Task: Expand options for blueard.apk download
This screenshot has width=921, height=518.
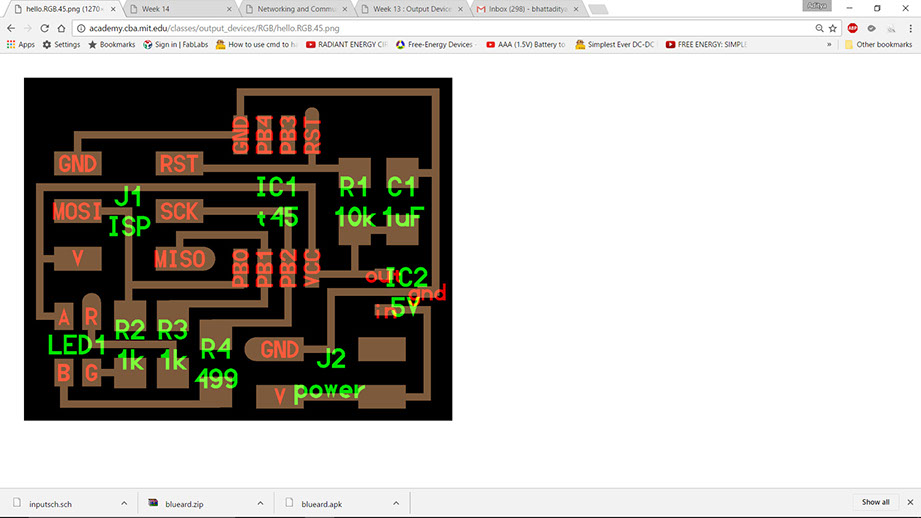Action: point(396,503)
